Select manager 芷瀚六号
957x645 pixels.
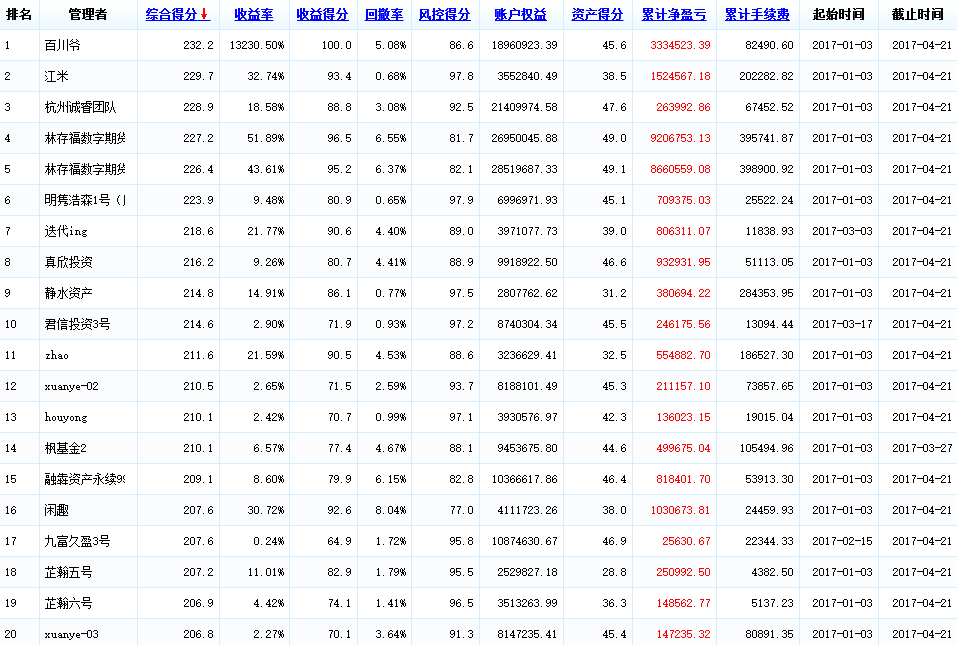(68, 604)
